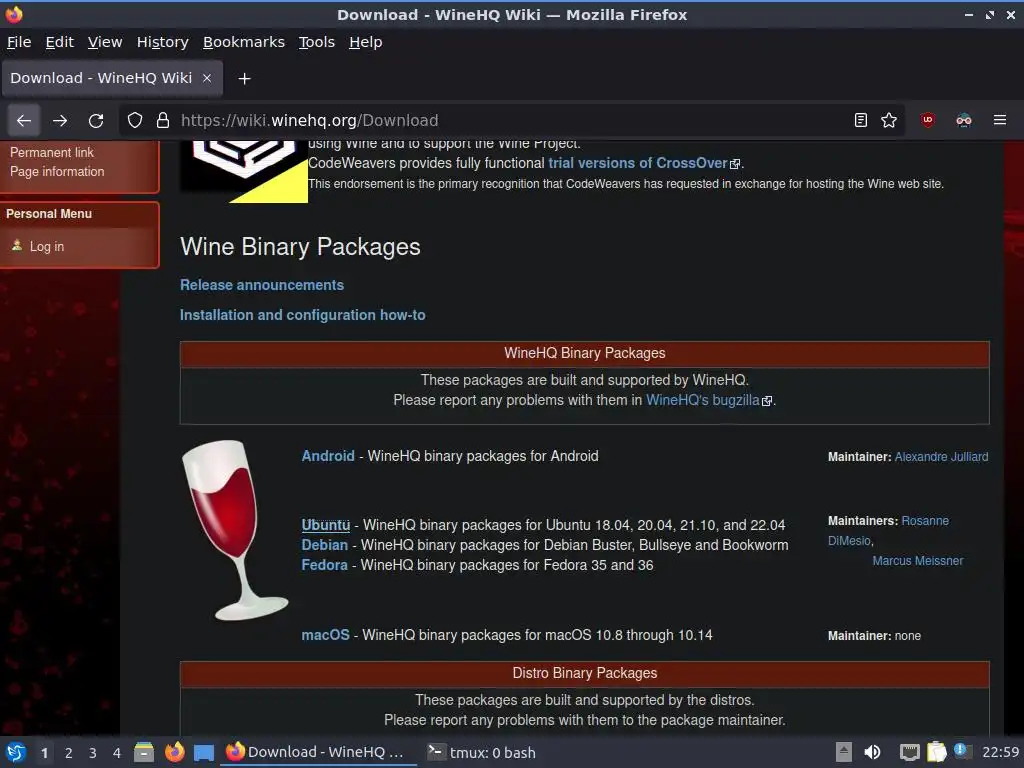The height and width of the screenshot is (768, 1024).
Task: Switch to workspace 4 in the pager
Action: (117, 753)
